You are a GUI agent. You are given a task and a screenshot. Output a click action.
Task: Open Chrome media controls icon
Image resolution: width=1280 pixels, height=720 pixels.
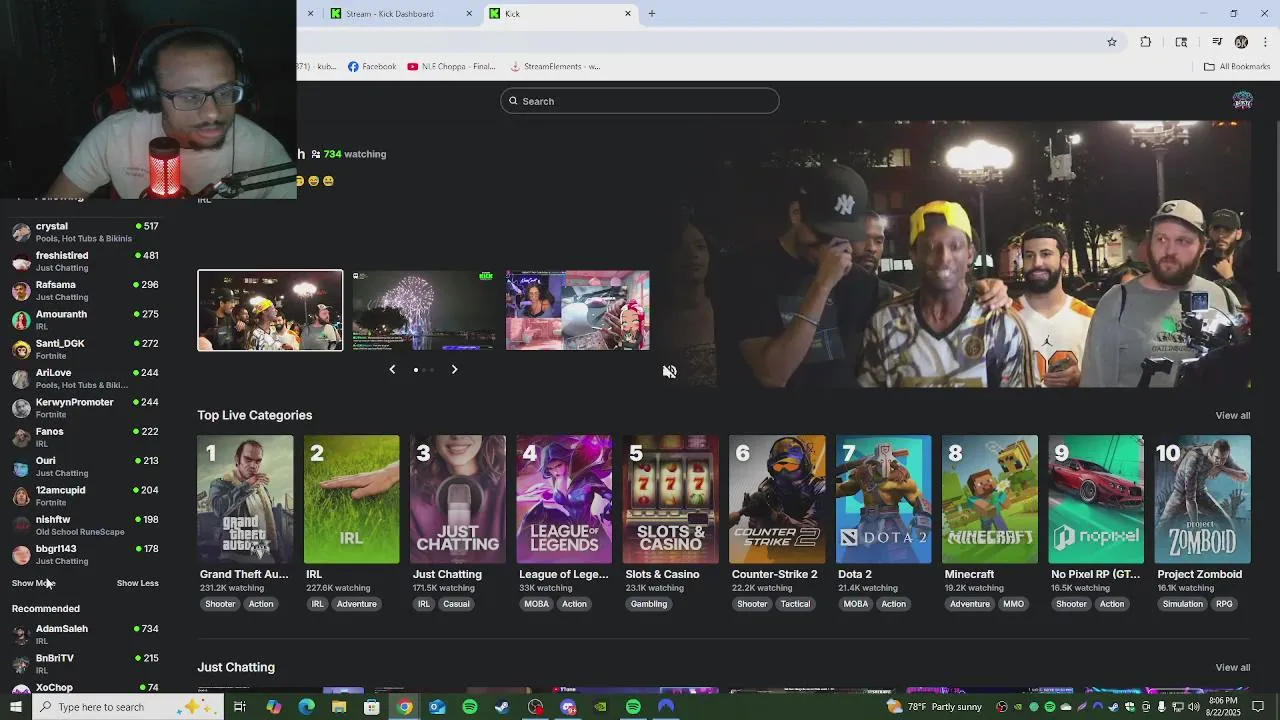click(x=1217, y=42)
